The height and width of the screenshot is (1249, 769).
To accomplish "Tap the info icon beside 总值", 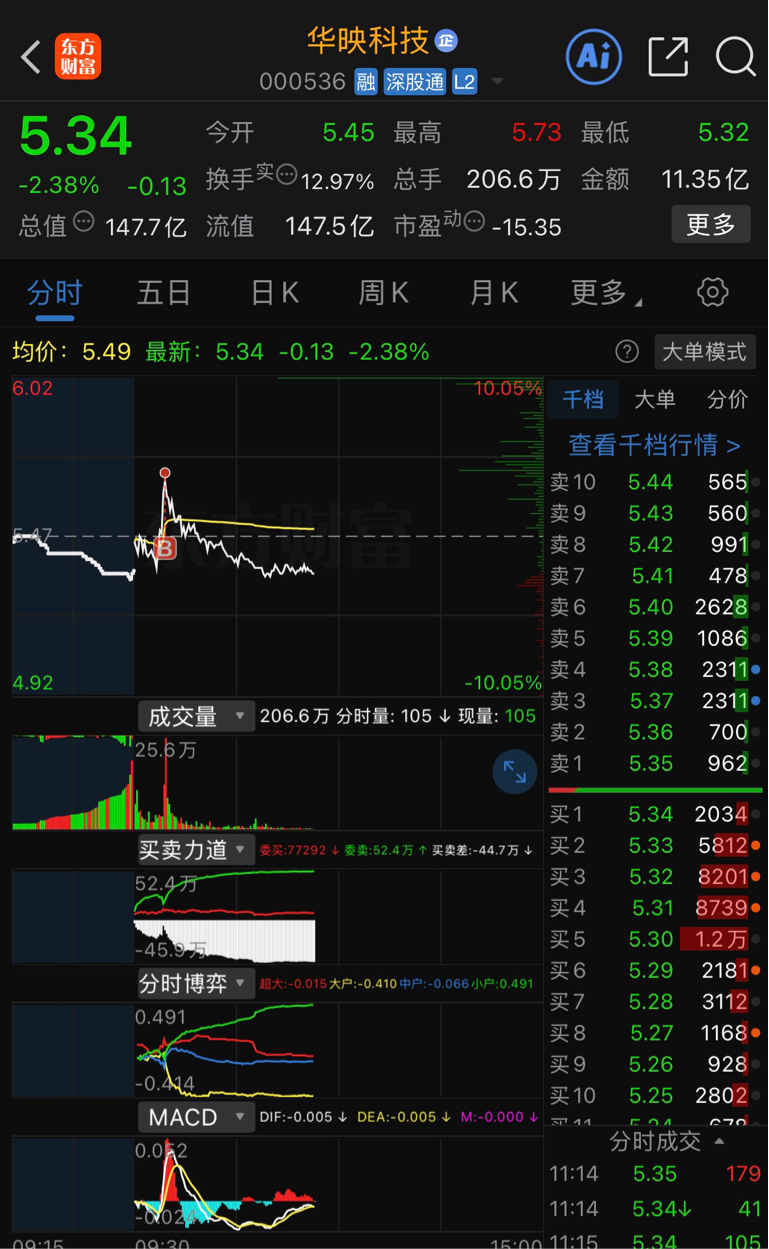I will [x=84, y=221].
